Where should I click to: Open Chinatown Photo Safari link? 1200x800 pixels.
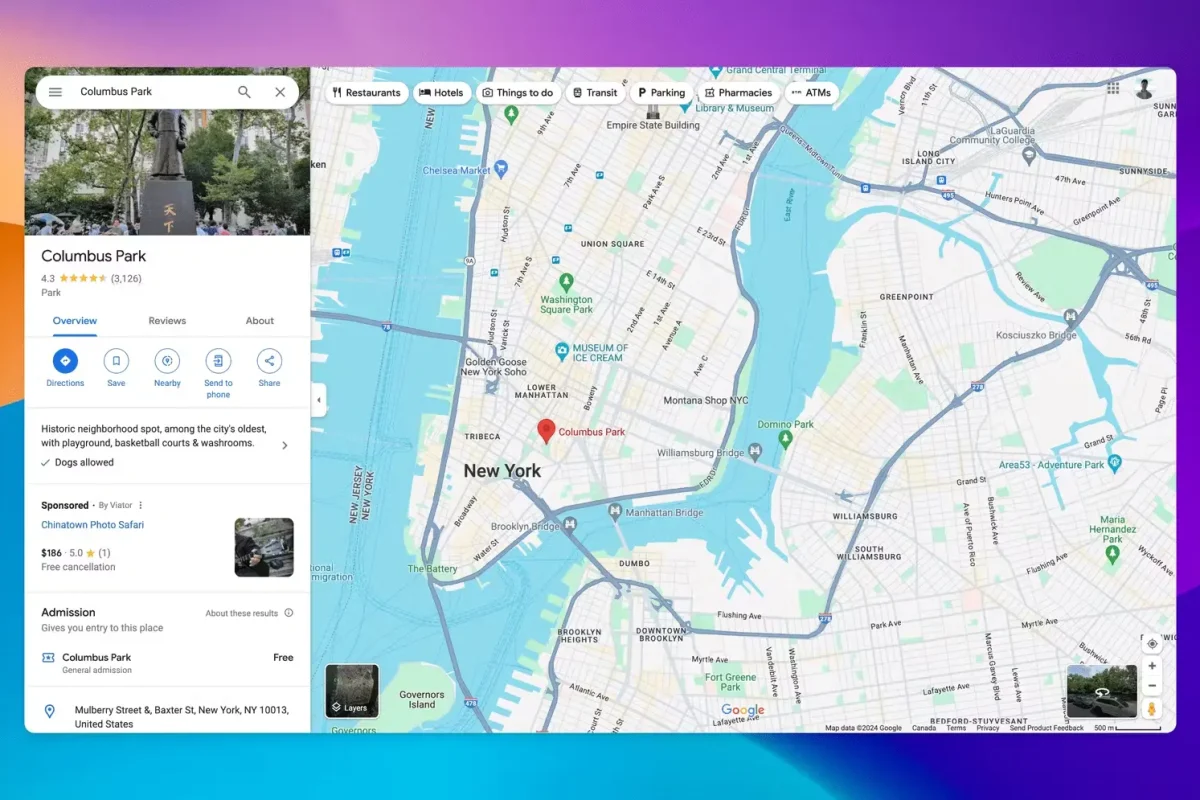[x=92, y=525]
